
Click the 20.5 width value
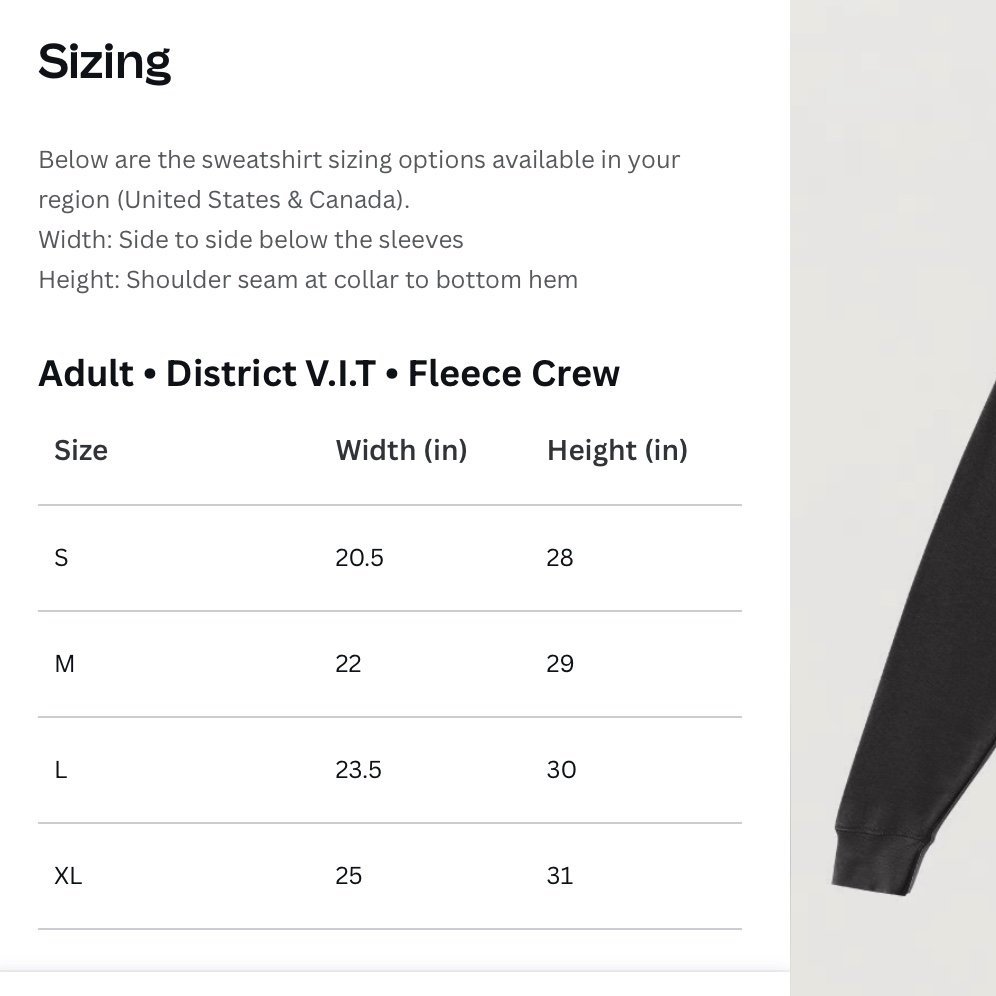(x=360, y=558)
